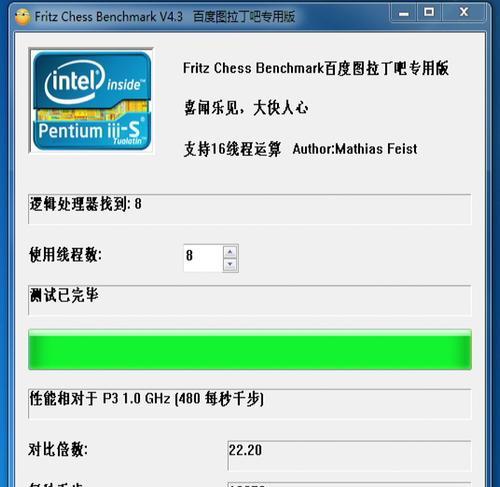This screenshot has width=500, height=487.
Task: Increase thread count with the up arrow
Action: (x=230, y=252)
